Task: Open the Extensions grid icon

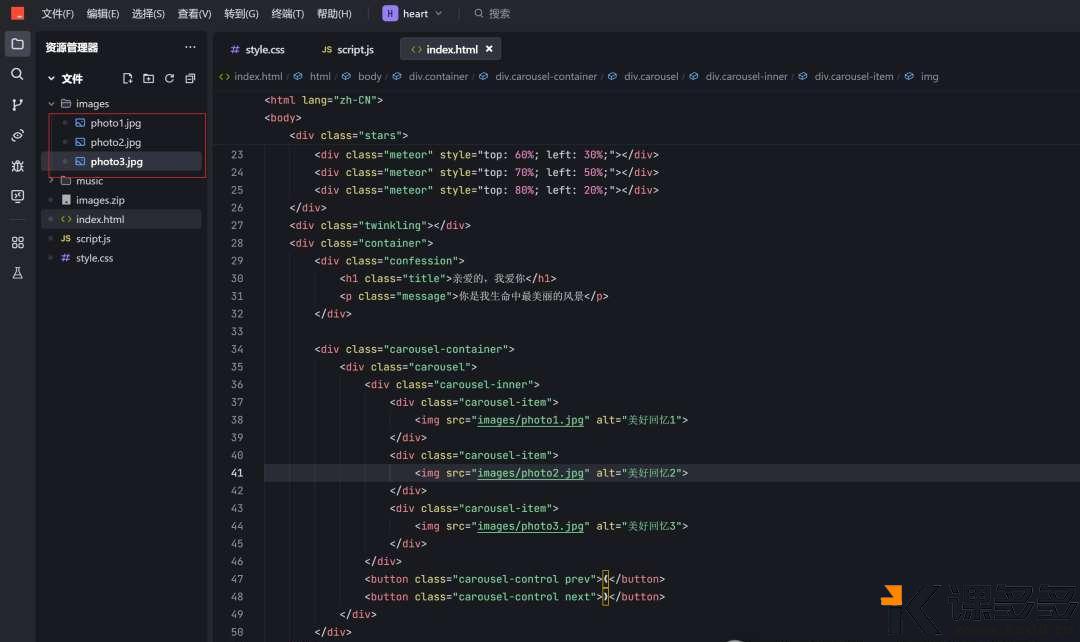Action: pos(17,242)
